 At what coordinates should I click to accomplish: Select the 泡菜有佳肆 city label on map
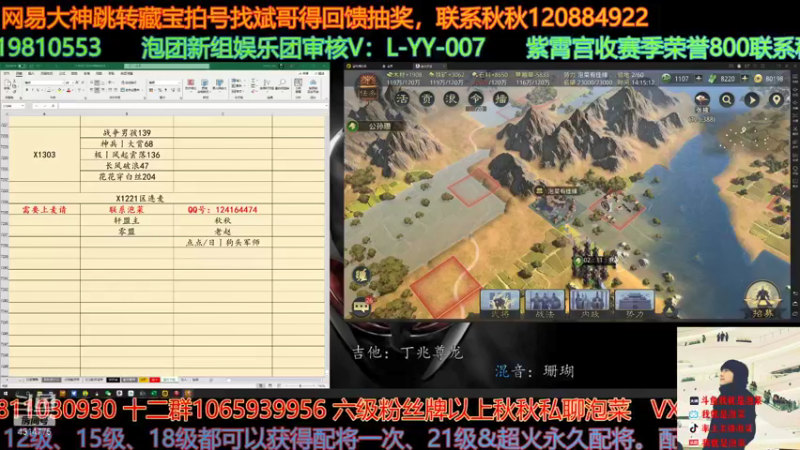click(x=556, y=191)
